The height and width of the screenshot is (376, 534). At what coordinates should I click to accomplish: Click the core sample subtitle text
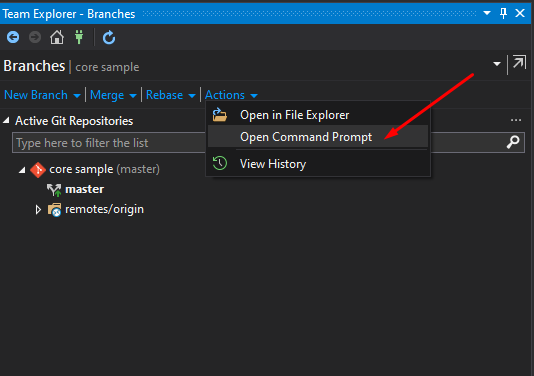107,67
